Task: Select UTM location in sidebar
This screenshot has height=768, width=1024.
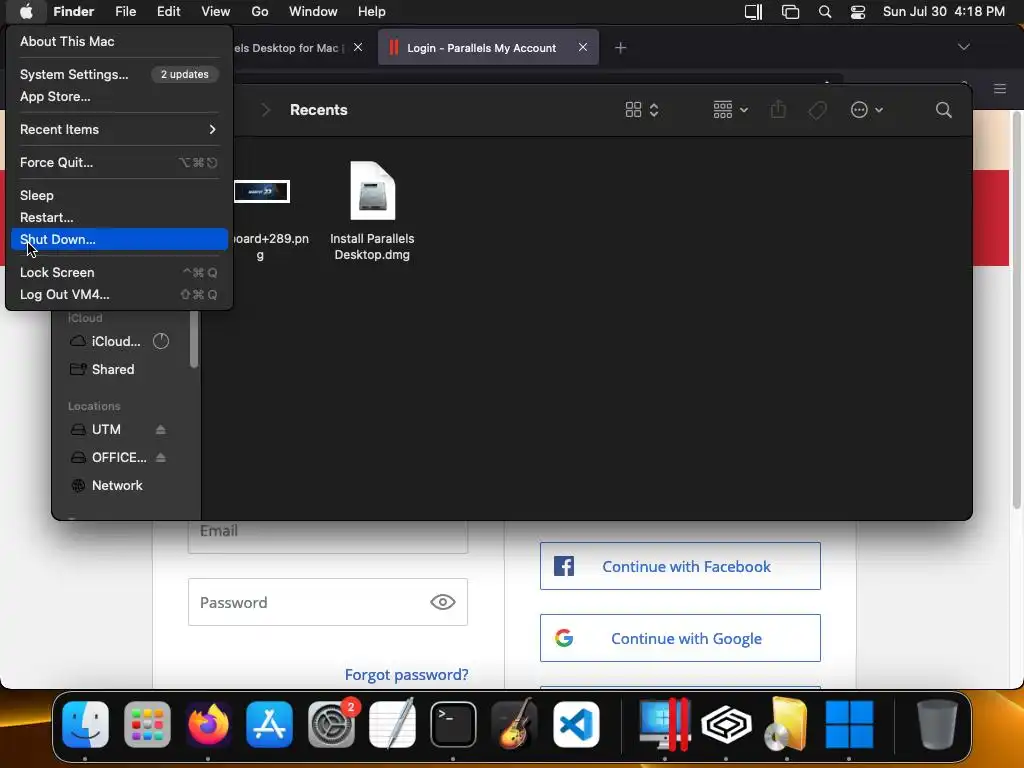Action: click(108, 429)
